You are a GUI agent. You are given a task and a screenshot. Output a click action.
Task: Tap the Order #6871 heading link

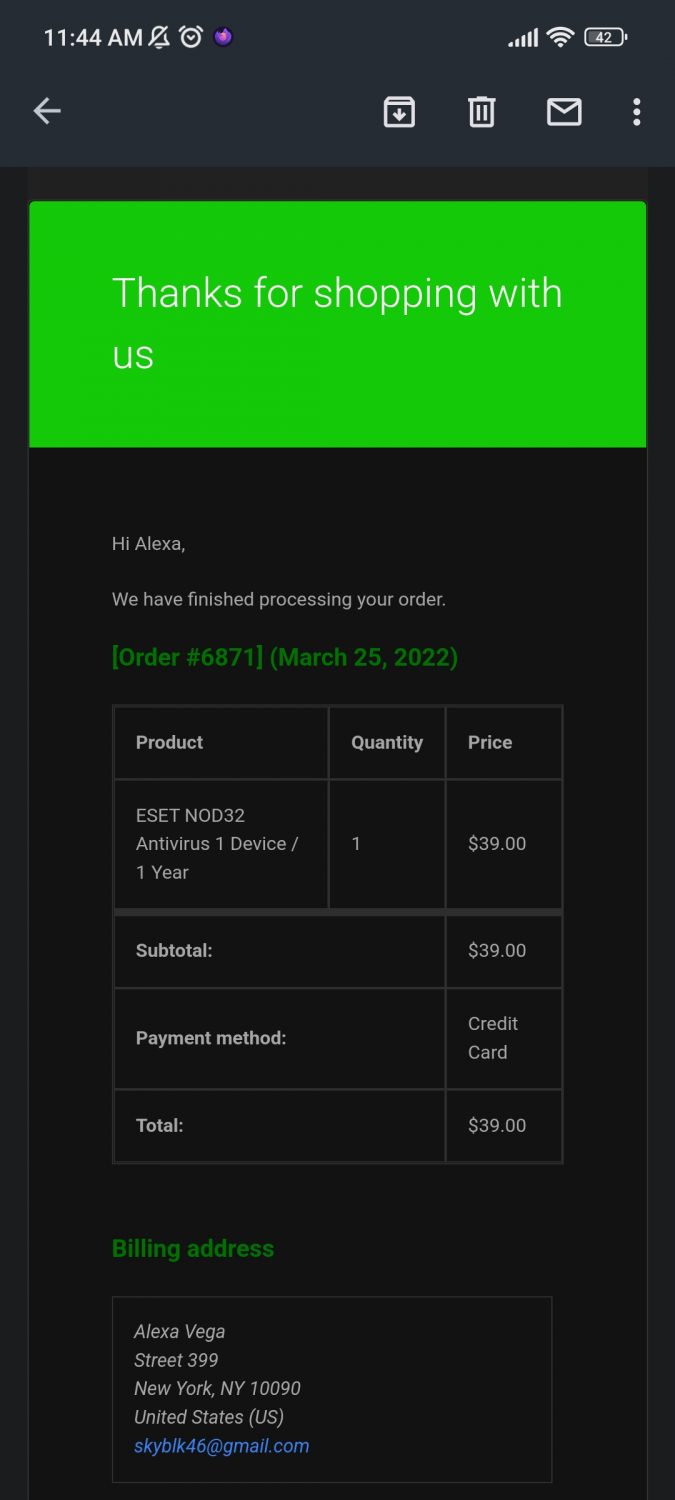tap(284, 657)
